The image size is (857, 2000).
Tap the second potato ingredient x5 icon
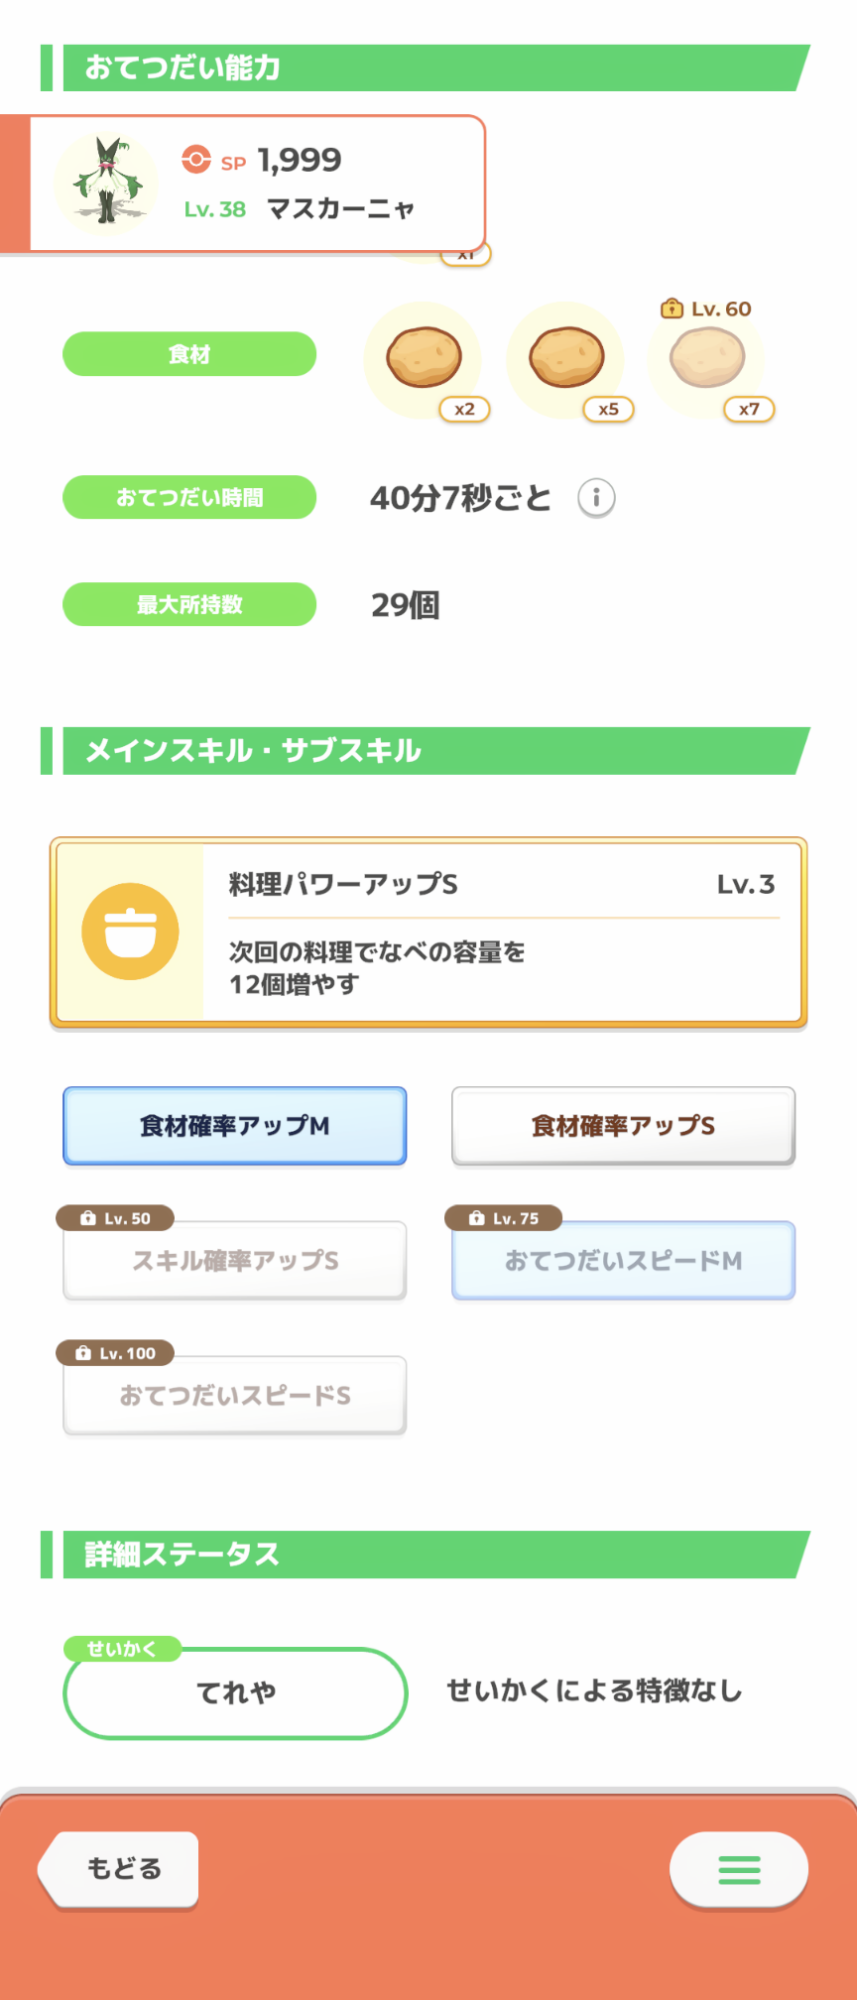pyautogui.click(x=566, y=358)
